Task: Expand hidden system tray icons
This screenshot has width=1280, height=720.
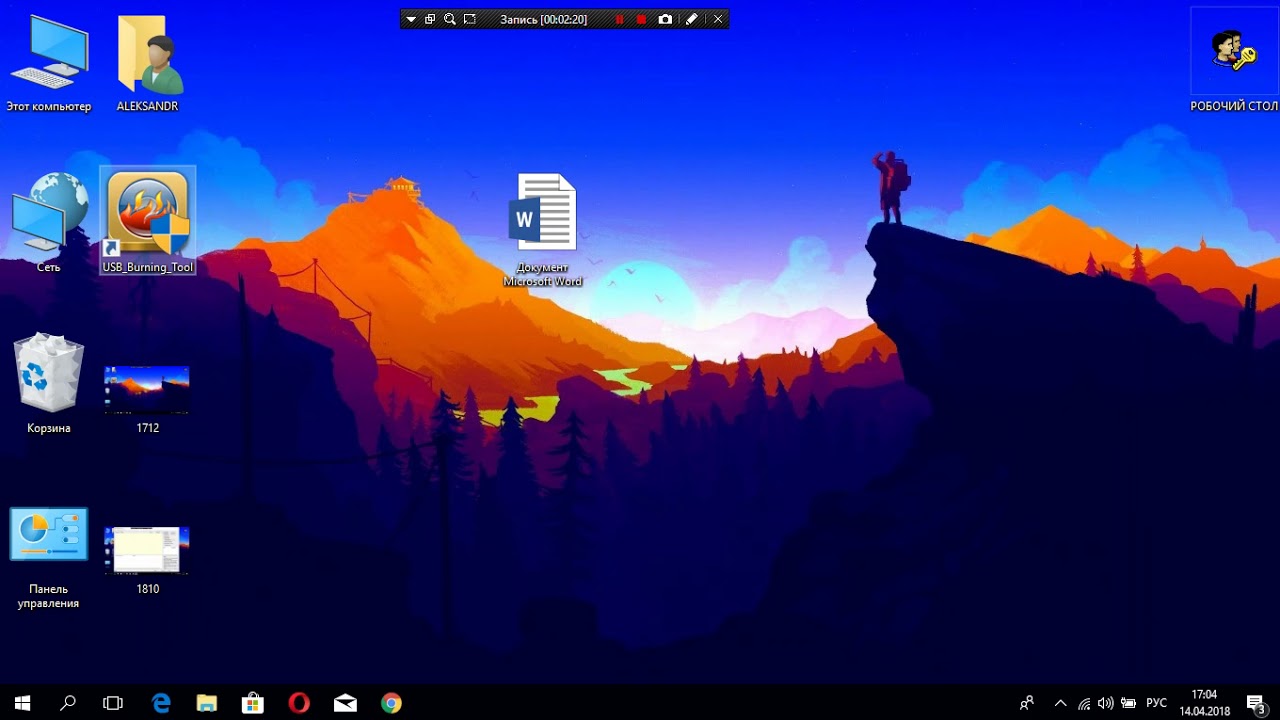Action: click(1061, 703)
